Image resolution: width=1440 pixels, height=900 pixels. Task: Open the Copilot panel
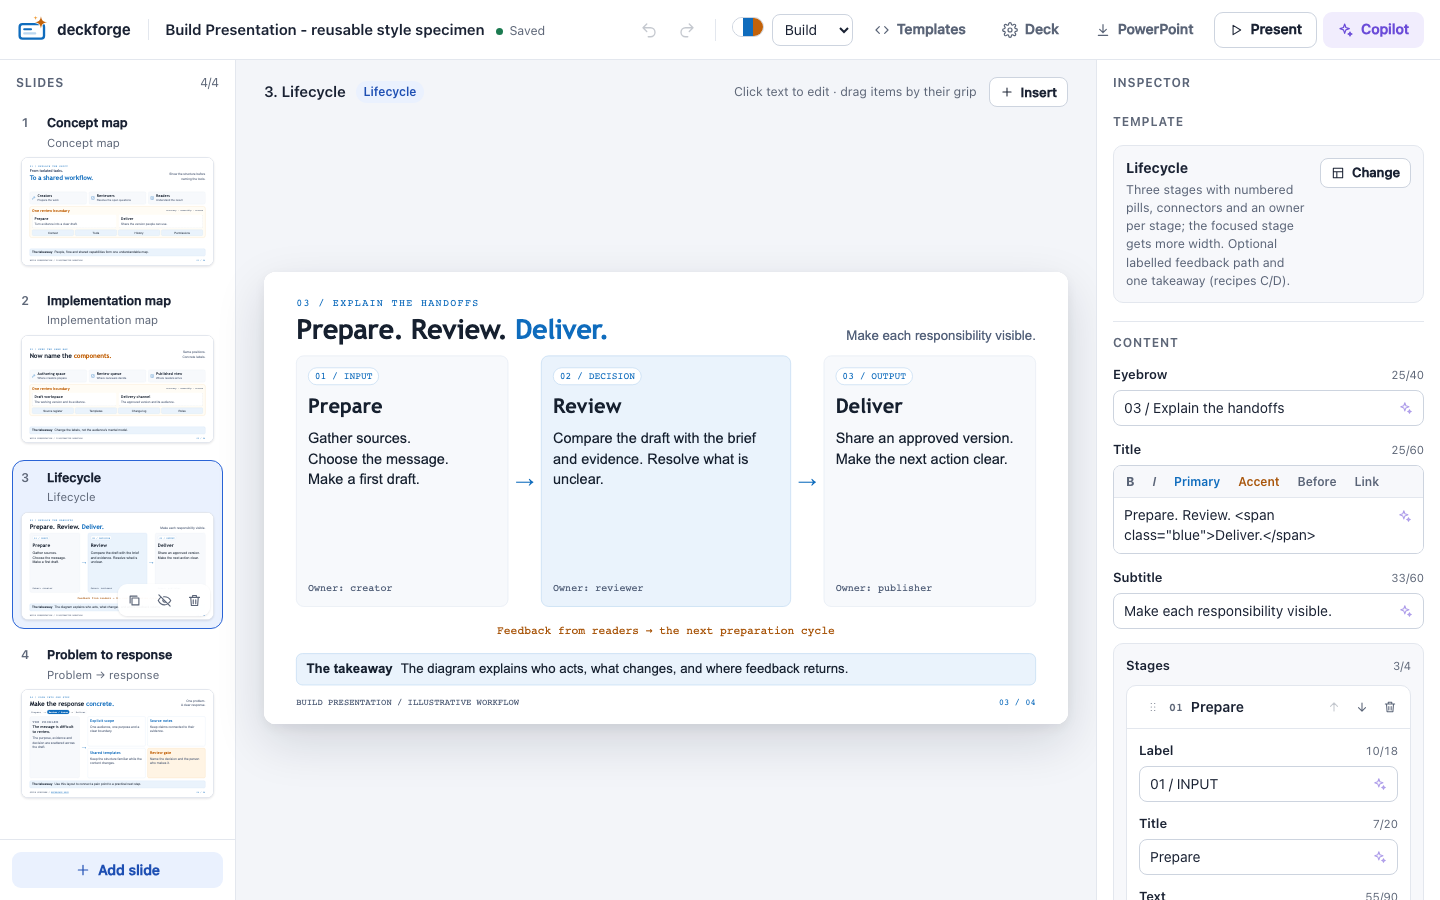[1373, 30]
